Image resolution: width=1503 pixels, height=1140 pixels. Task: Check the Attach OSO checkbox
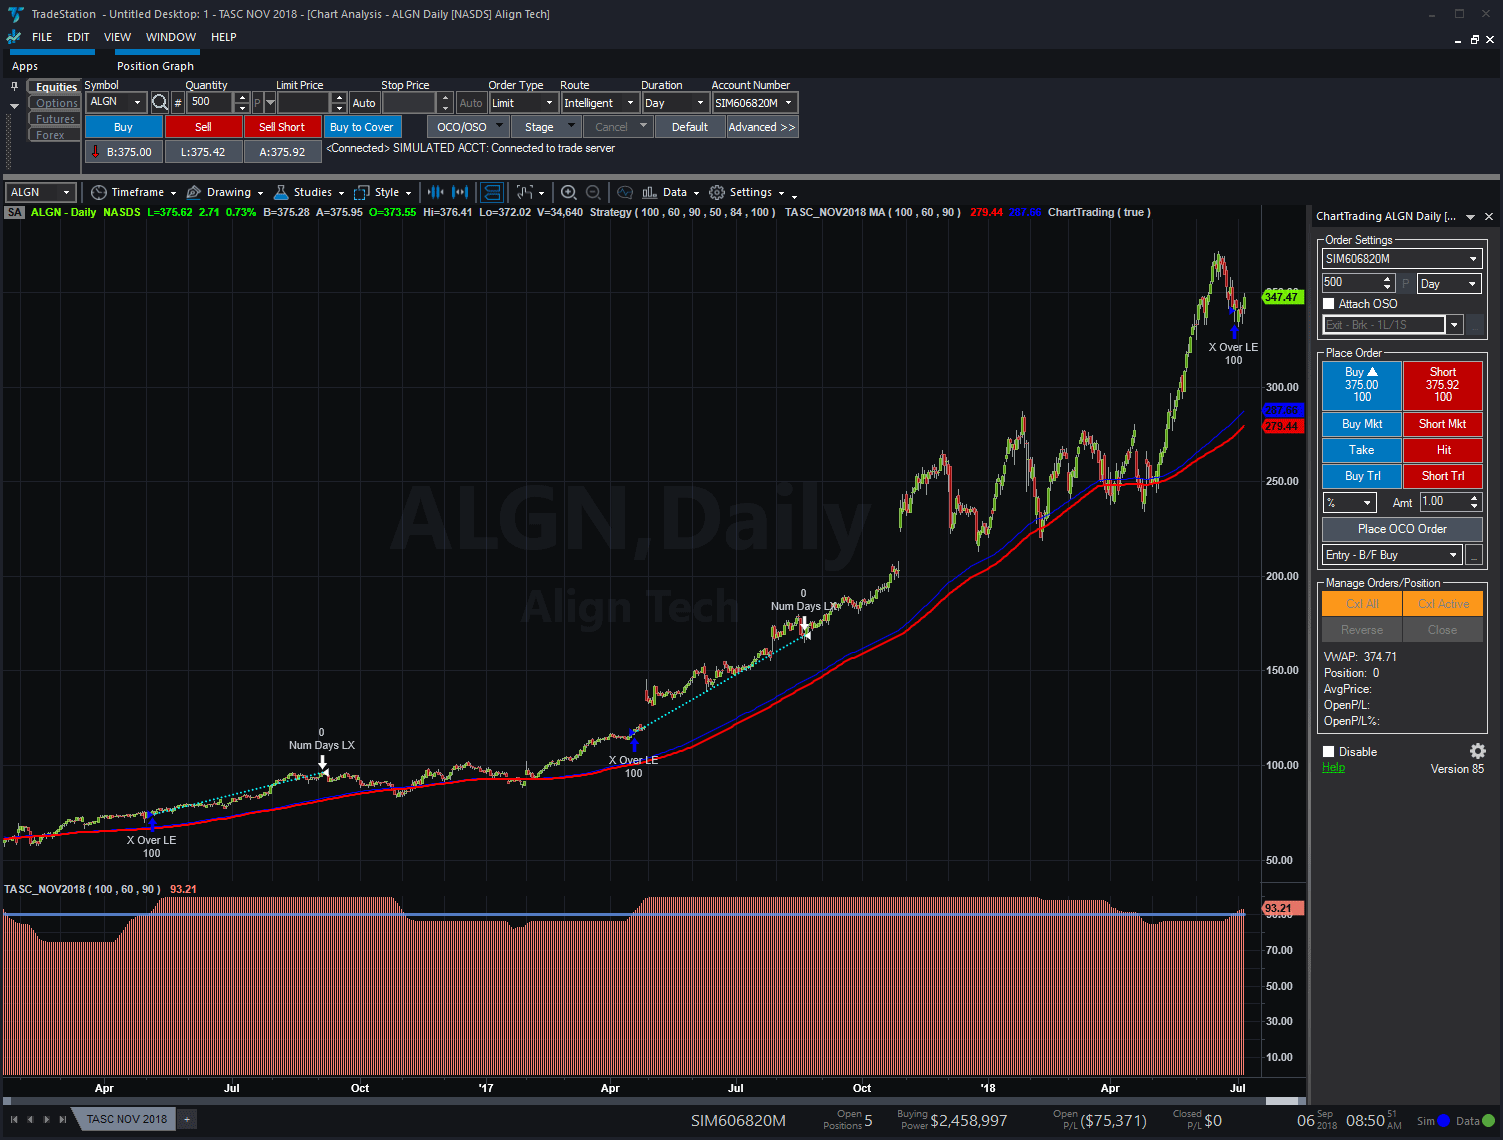click(x=1329, y=304)
